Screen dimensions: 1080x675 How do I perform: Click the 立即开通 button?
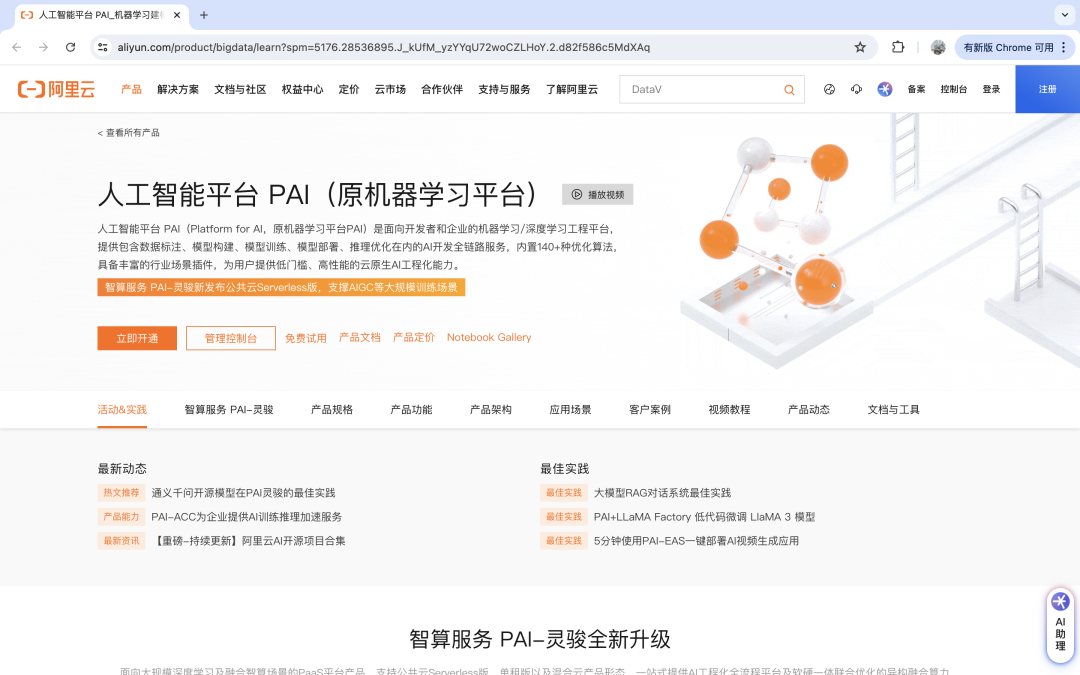coord(136,338)
